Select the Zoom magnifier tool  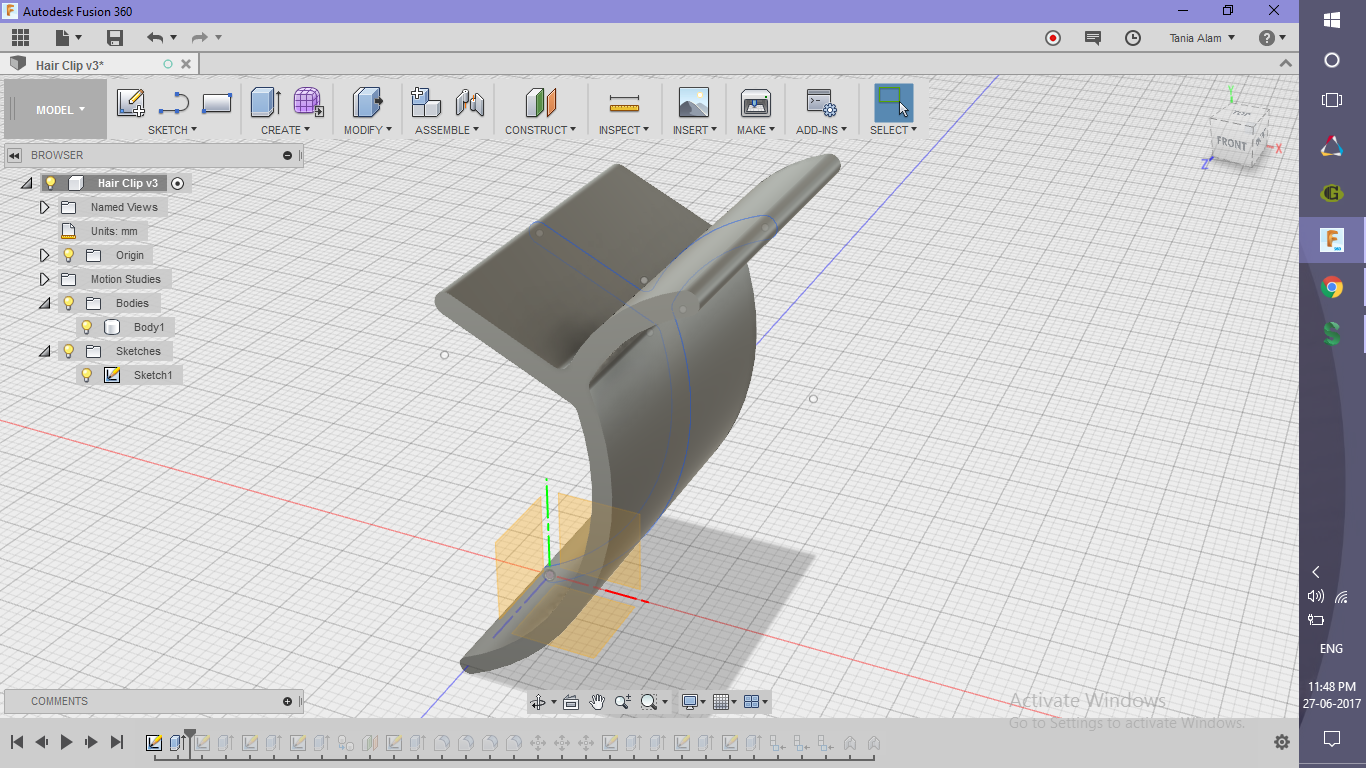pyautogui.click(x=623, y=702)
